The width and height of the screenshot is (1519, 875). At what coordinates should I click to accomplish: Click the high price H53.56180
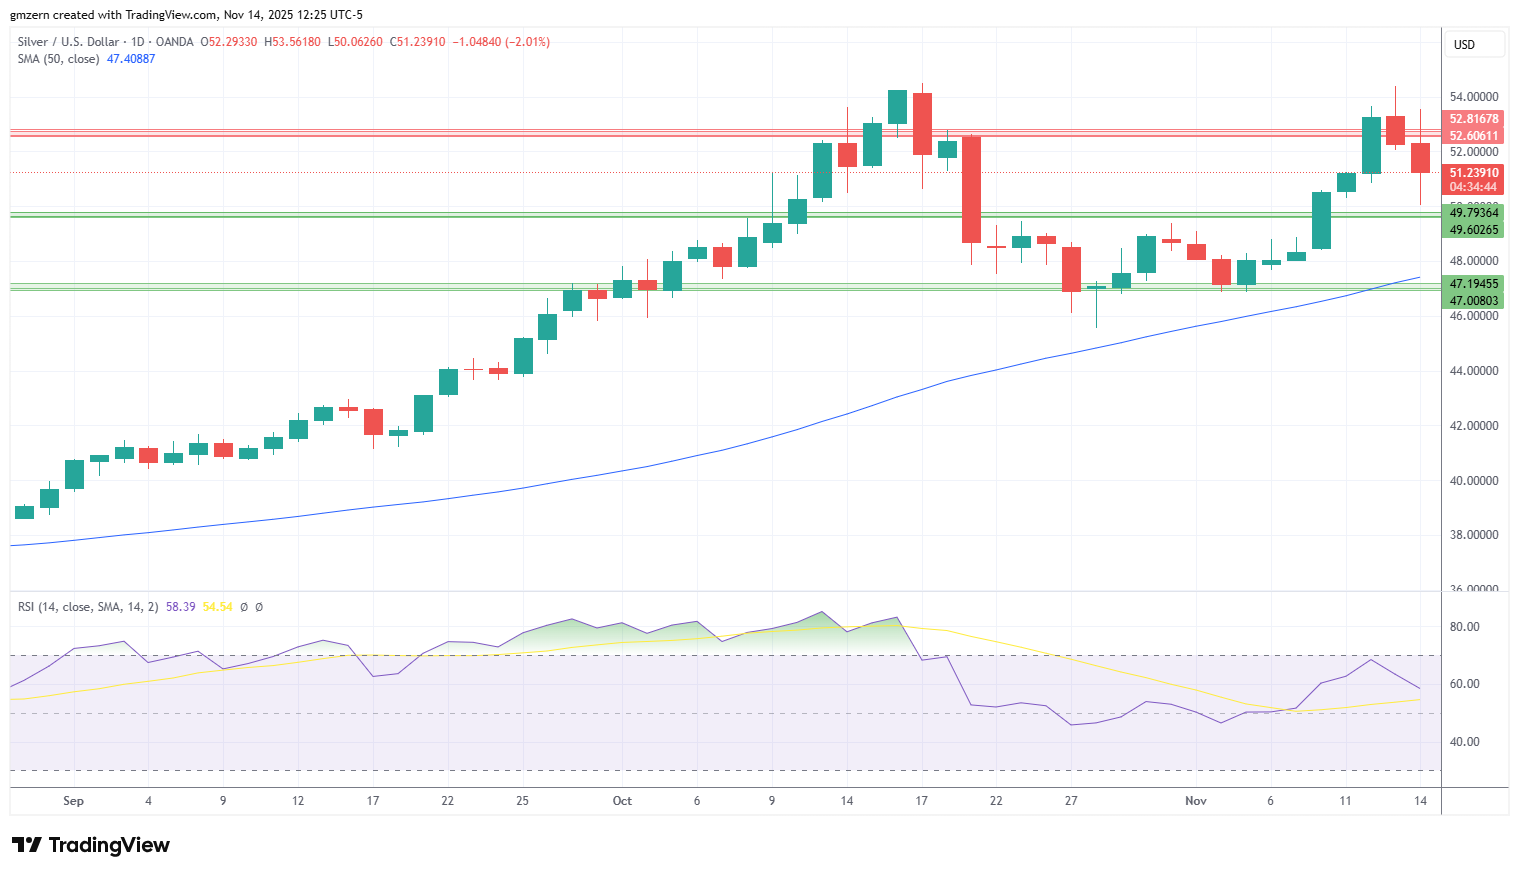click(292, 42)
